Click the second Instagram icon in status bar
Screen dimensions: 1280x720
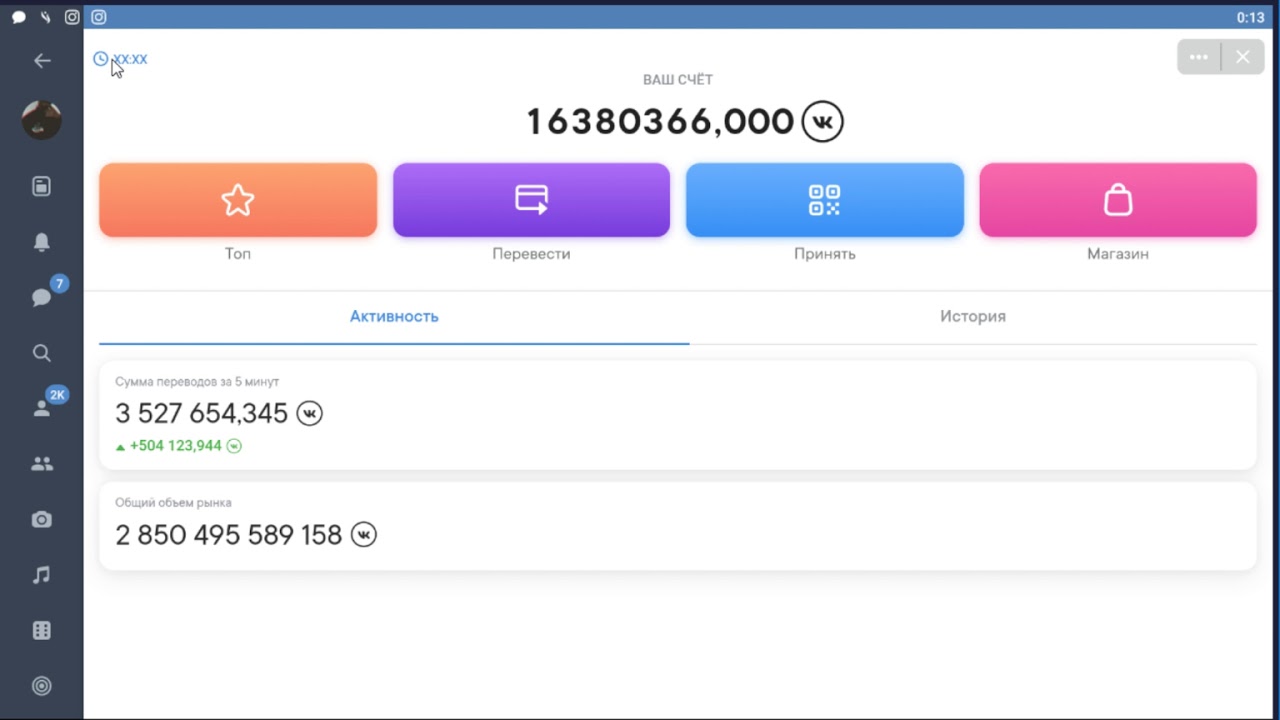(98, 17)
